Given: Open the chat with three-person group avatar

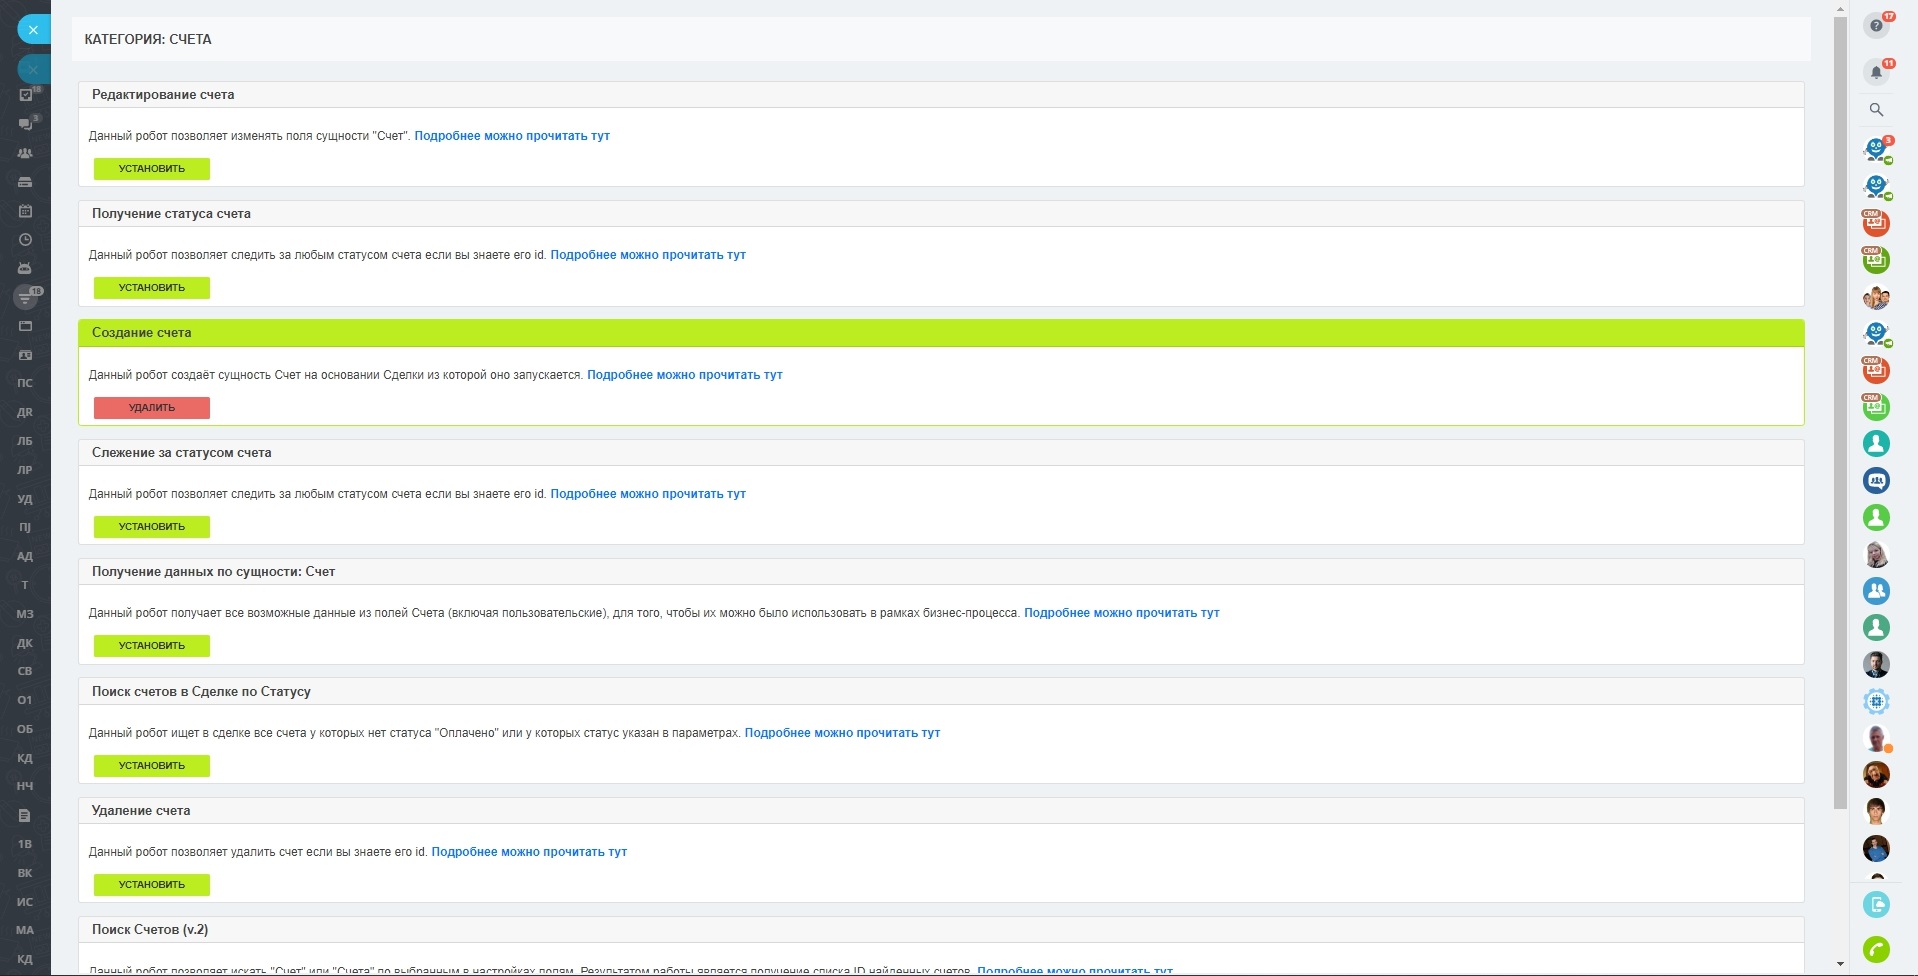Looking at the screenshot, I should pyautogui.click(x=1876, y=297).
